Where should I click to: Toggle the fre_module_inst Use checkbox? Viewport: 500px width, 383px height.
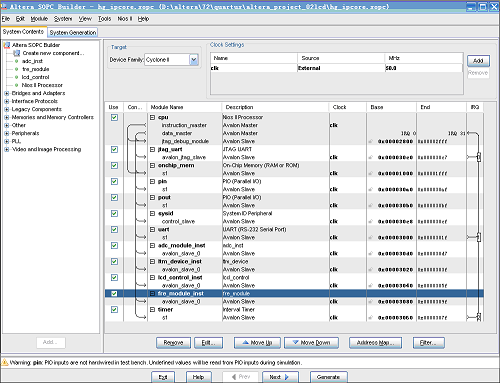tap(114, 293)
